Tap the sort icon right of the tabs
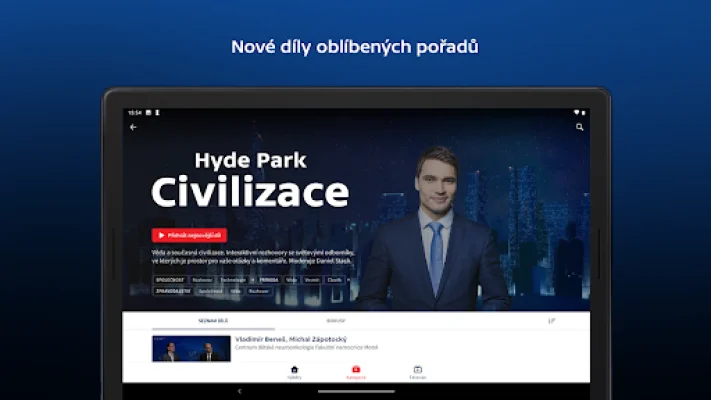This screenshot has width=711, height=400. pos(552,321)
